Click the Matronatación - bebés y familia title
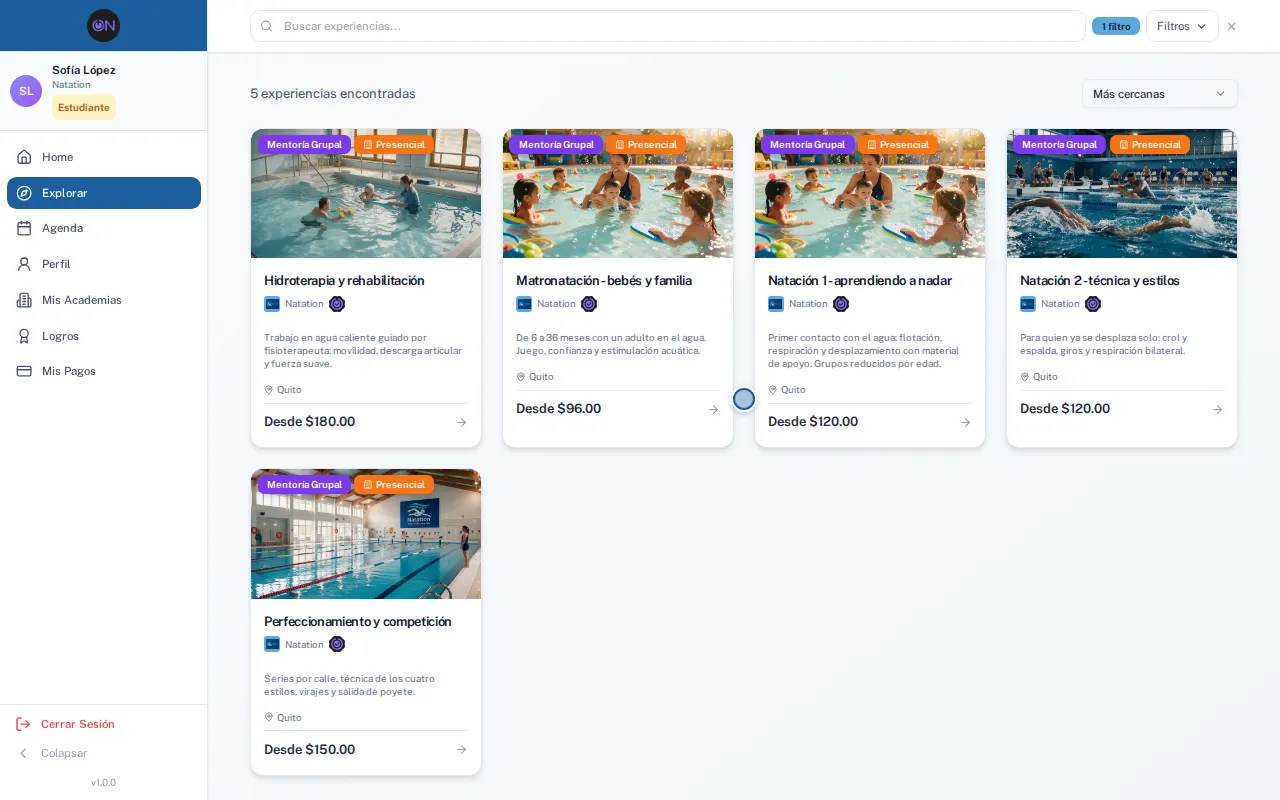The height and width of the screenshot is (800, 1280). click(604, 281)
